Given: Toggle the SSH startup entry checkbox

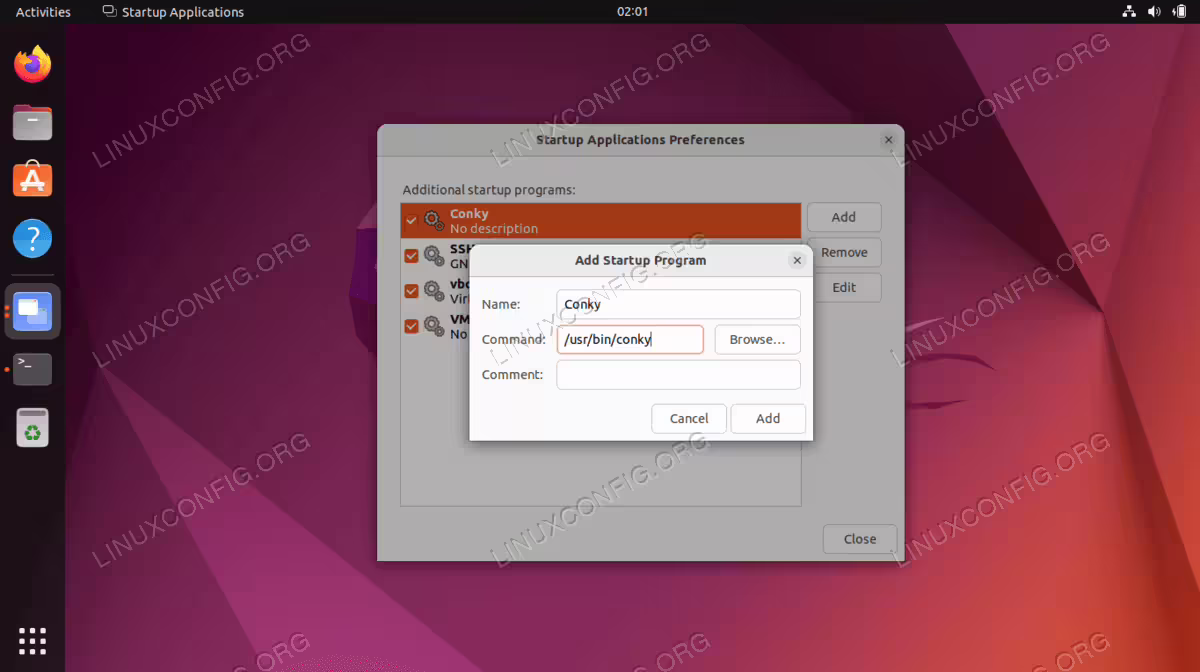Looking at the screenshot, I should [x=411, y=256].
